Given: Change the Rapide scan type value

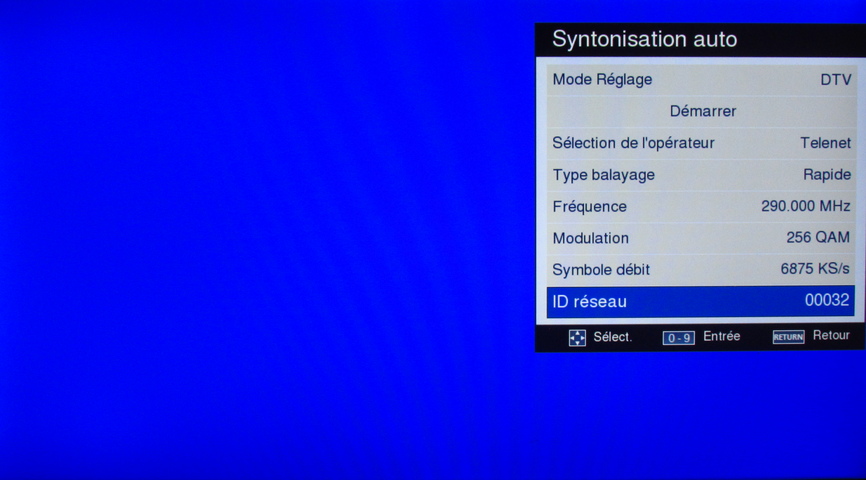Looking at the screenshot, I should (826, 175).
